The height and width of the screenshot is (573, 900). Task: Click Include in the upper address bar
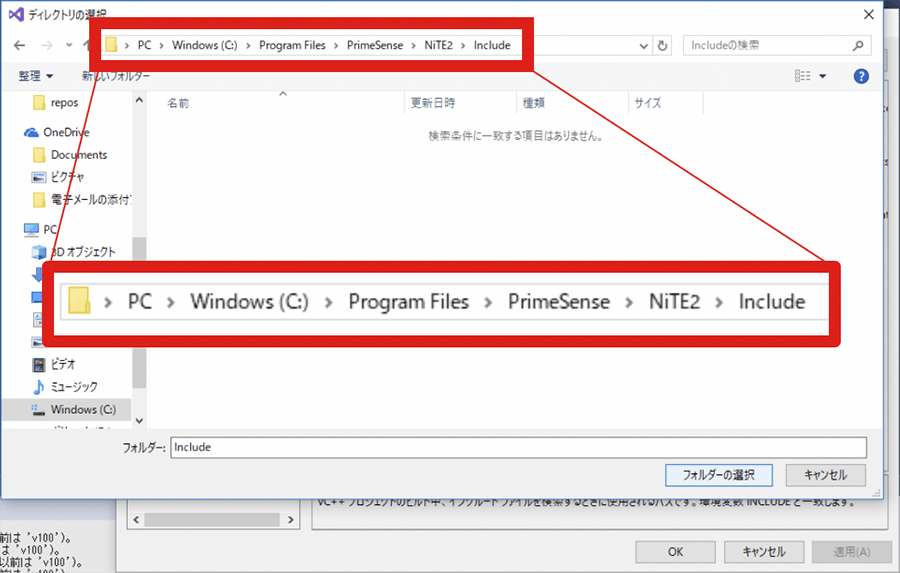click(x=492, y=45)
